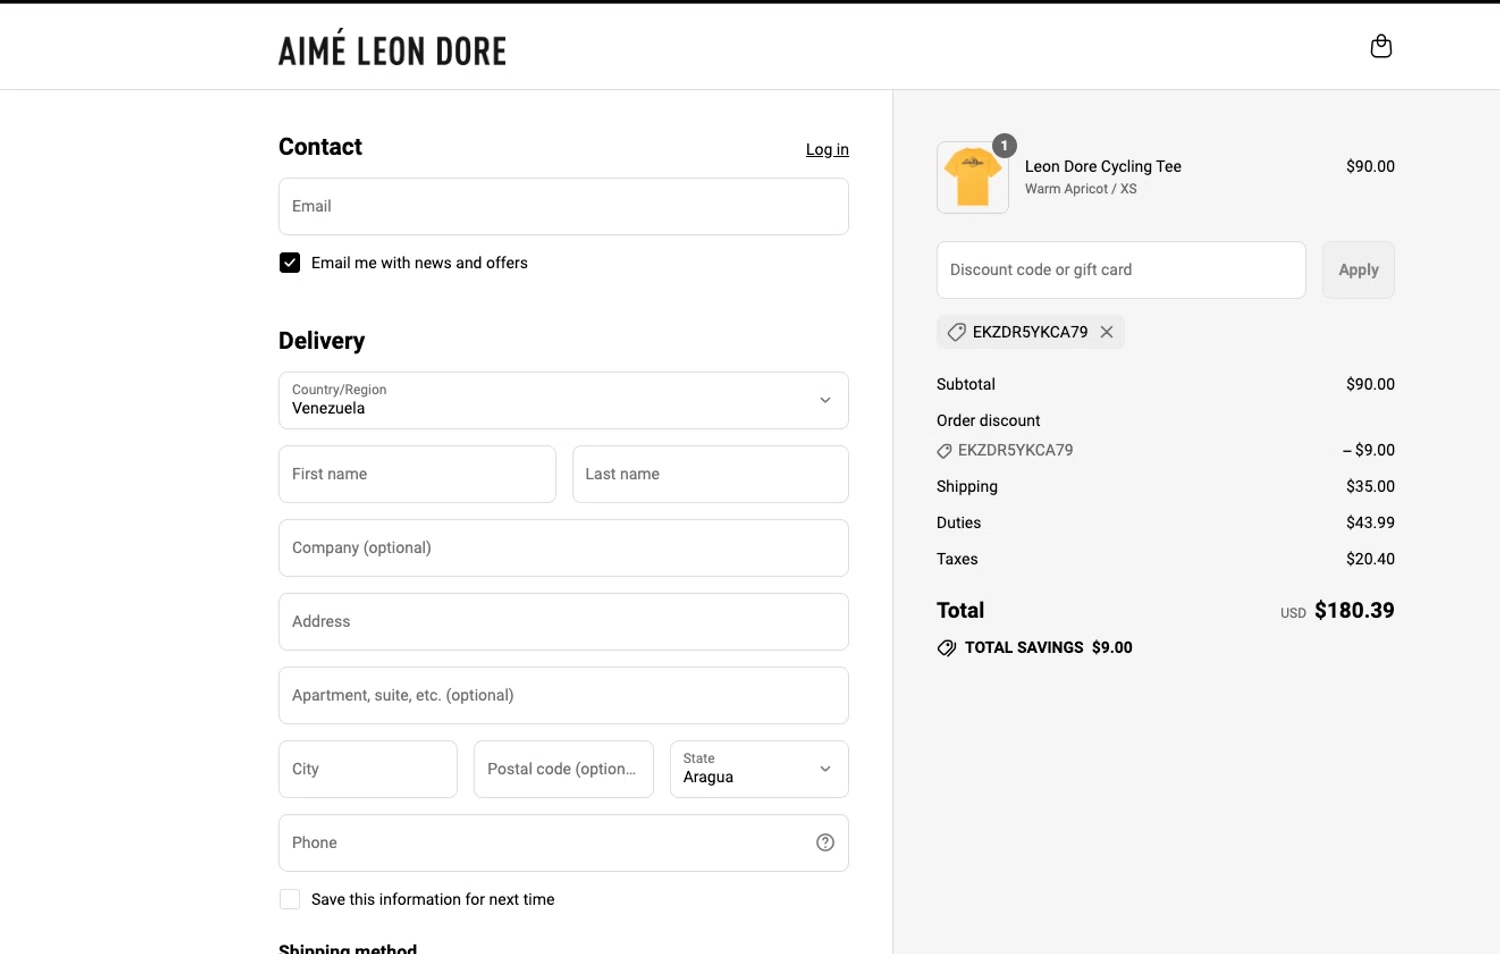Click the item quantity badge on the tee
The height and width of the screenshot is (954, 1500).
[x=1005, y=146]
